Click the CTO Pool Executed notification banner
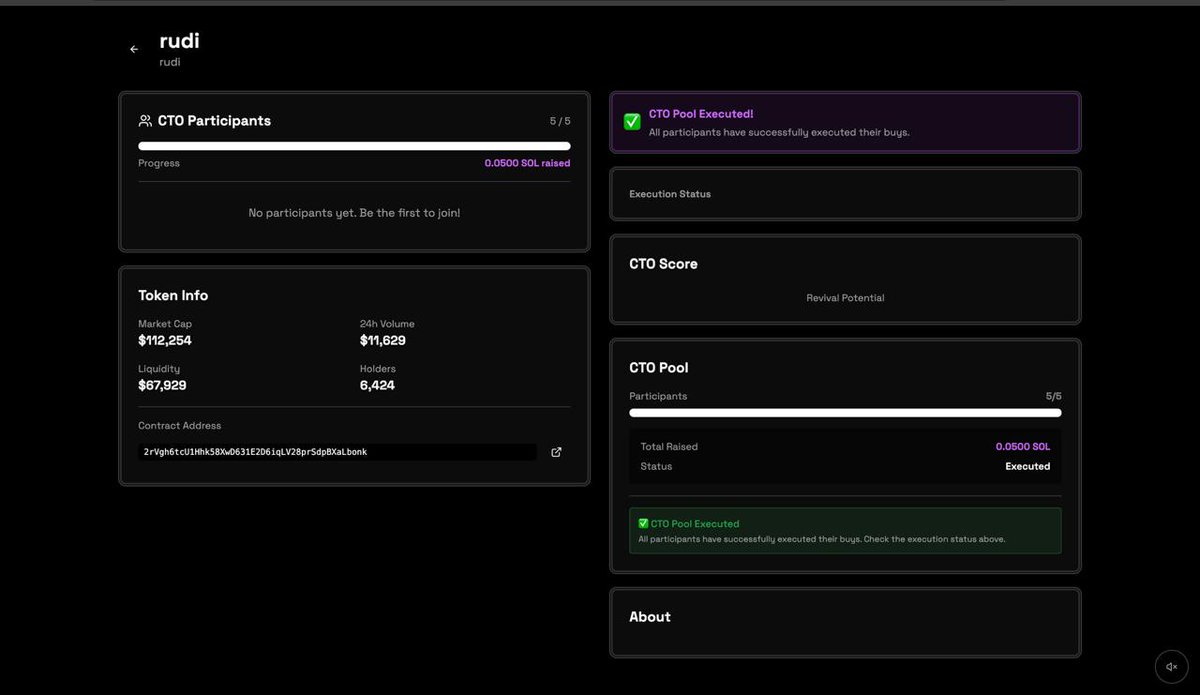 point(845,121)
